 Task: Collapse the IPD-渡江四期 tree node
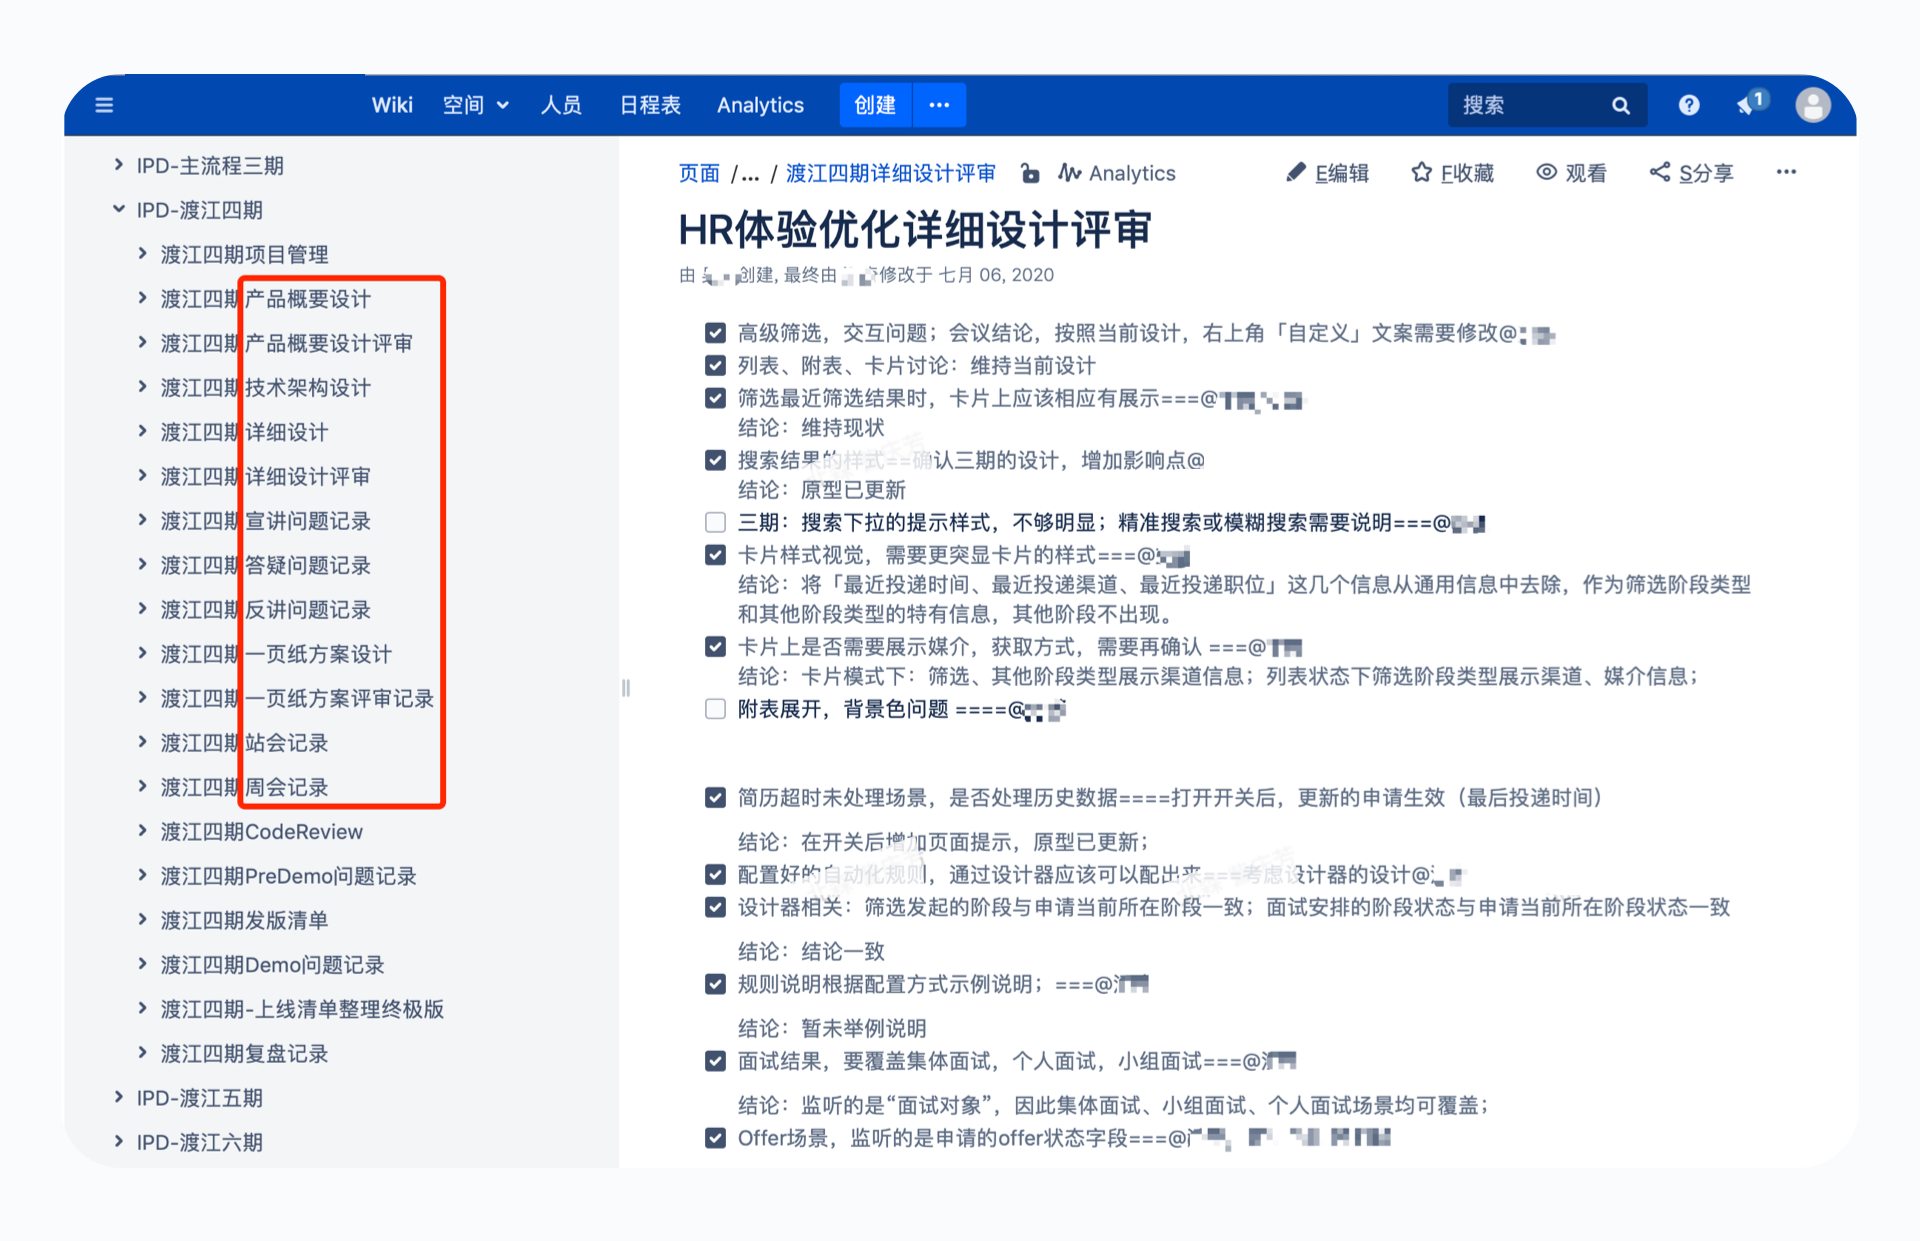(119, 209)
